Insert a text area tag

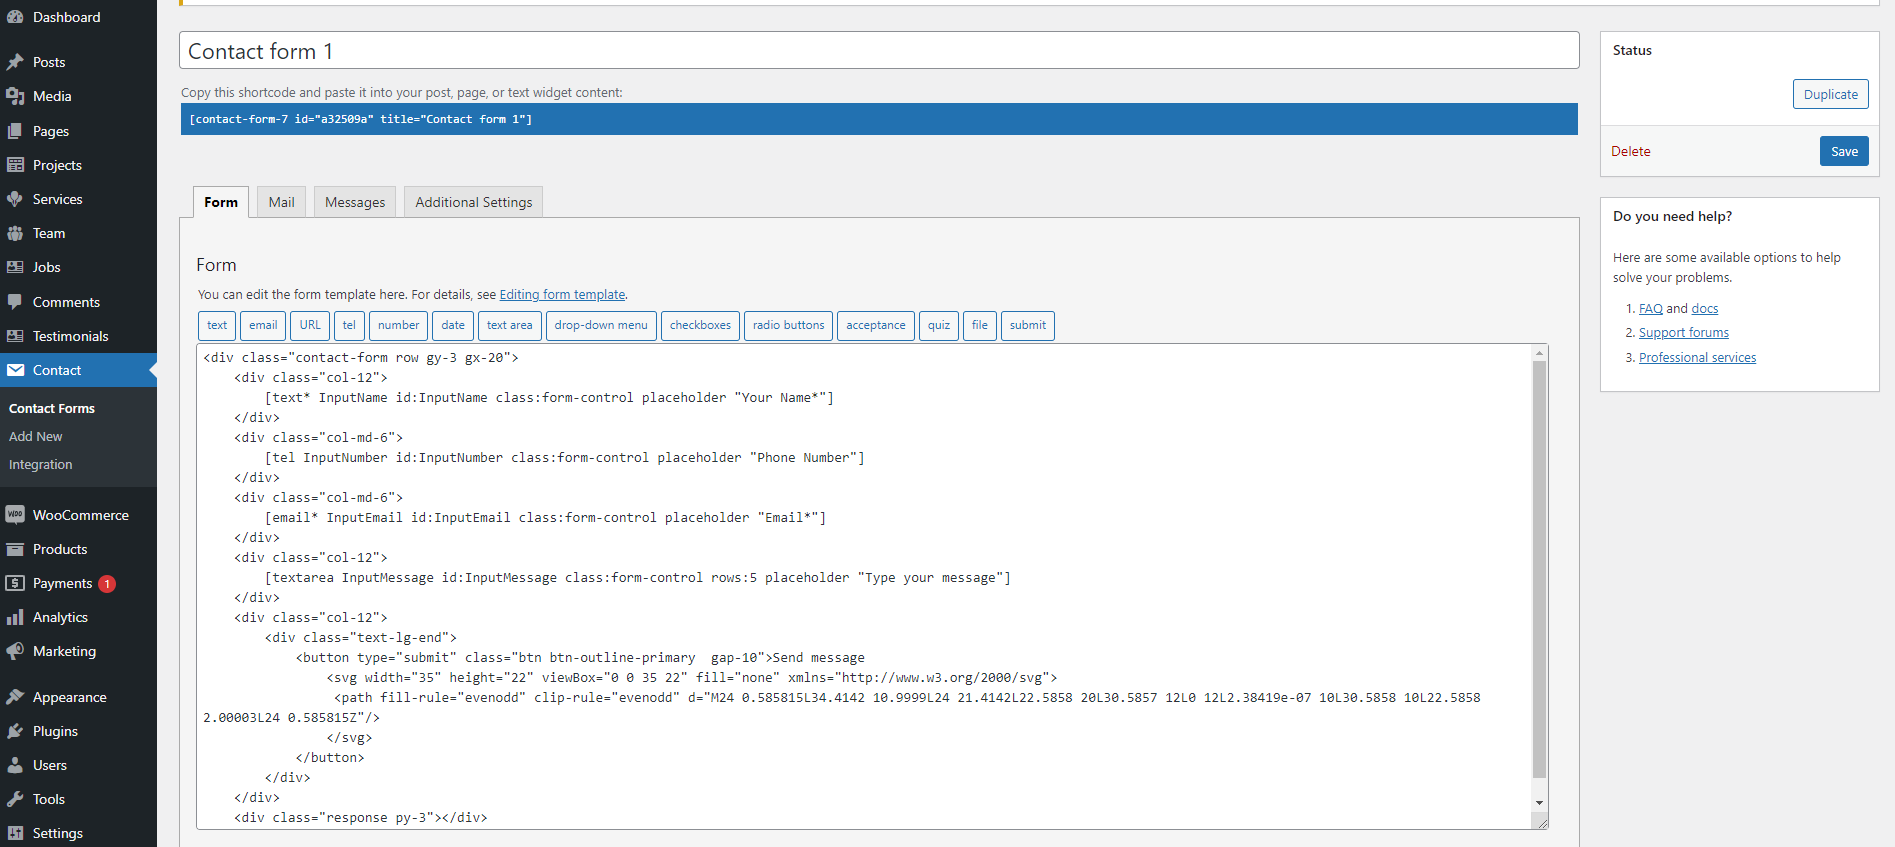(x=509, y=326)
